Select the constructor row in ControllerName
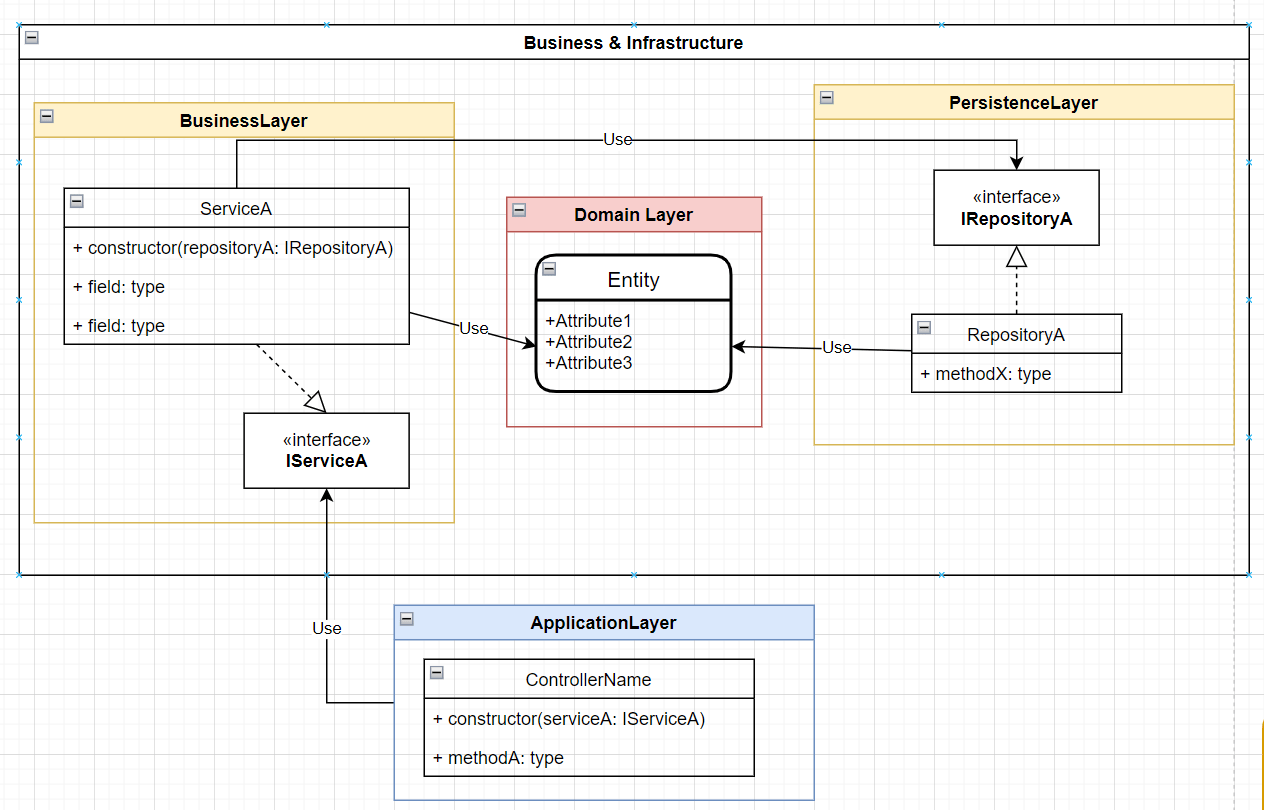The image size is (1264, 810). (571, 718)
